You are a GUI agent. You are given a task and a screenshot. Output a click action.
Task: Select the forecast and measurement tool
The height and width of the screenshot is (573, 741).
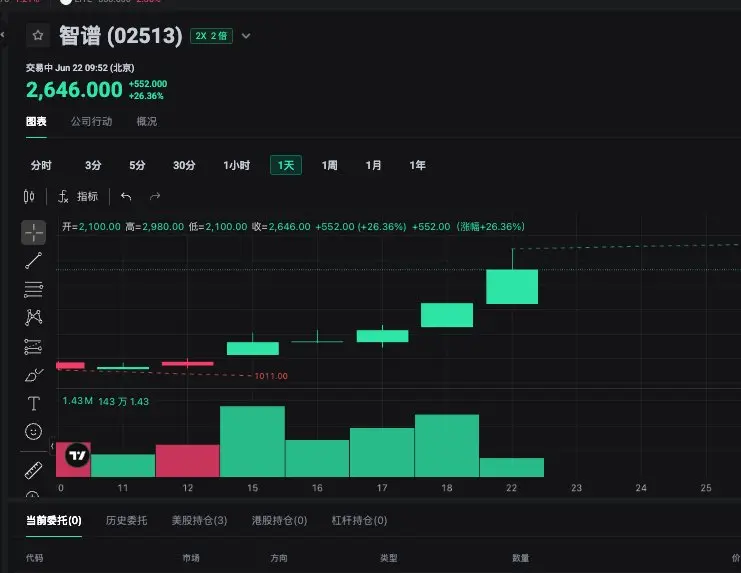pyautogui.click(x=34, y=347)
